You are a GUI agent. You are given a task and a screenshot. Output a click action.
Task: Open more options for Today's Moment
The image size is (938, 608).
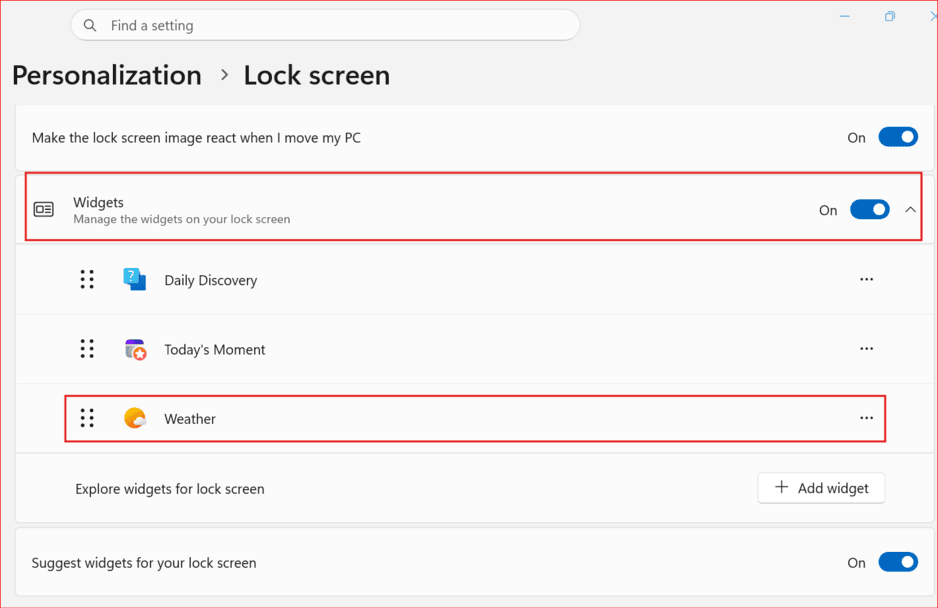(866, 348)
